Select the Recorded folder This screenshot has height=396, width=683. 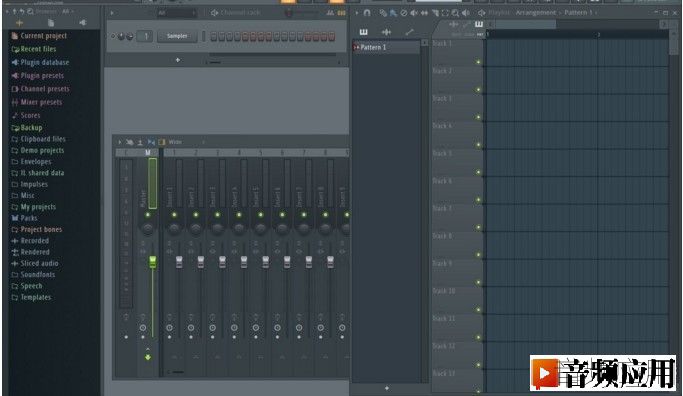tap(30, 240)
